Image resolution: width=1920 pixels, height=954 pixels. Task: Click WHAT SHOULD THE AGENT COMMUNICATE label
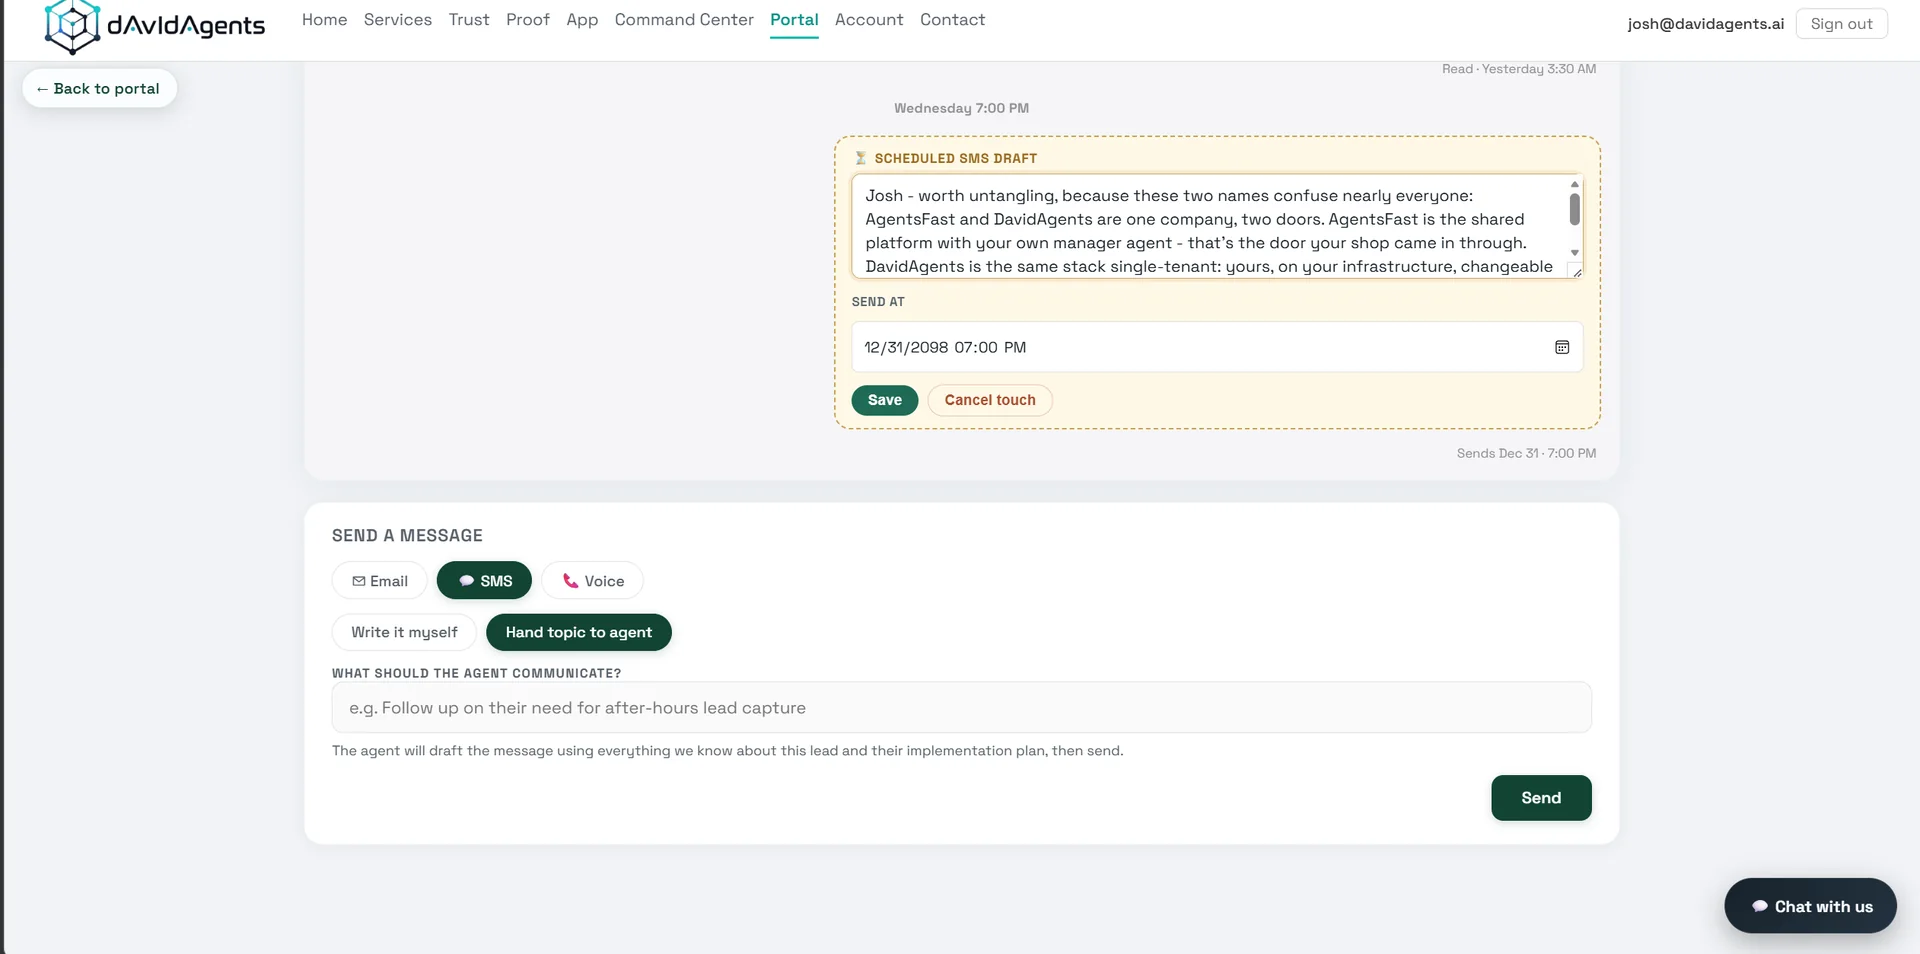[476, 673]
